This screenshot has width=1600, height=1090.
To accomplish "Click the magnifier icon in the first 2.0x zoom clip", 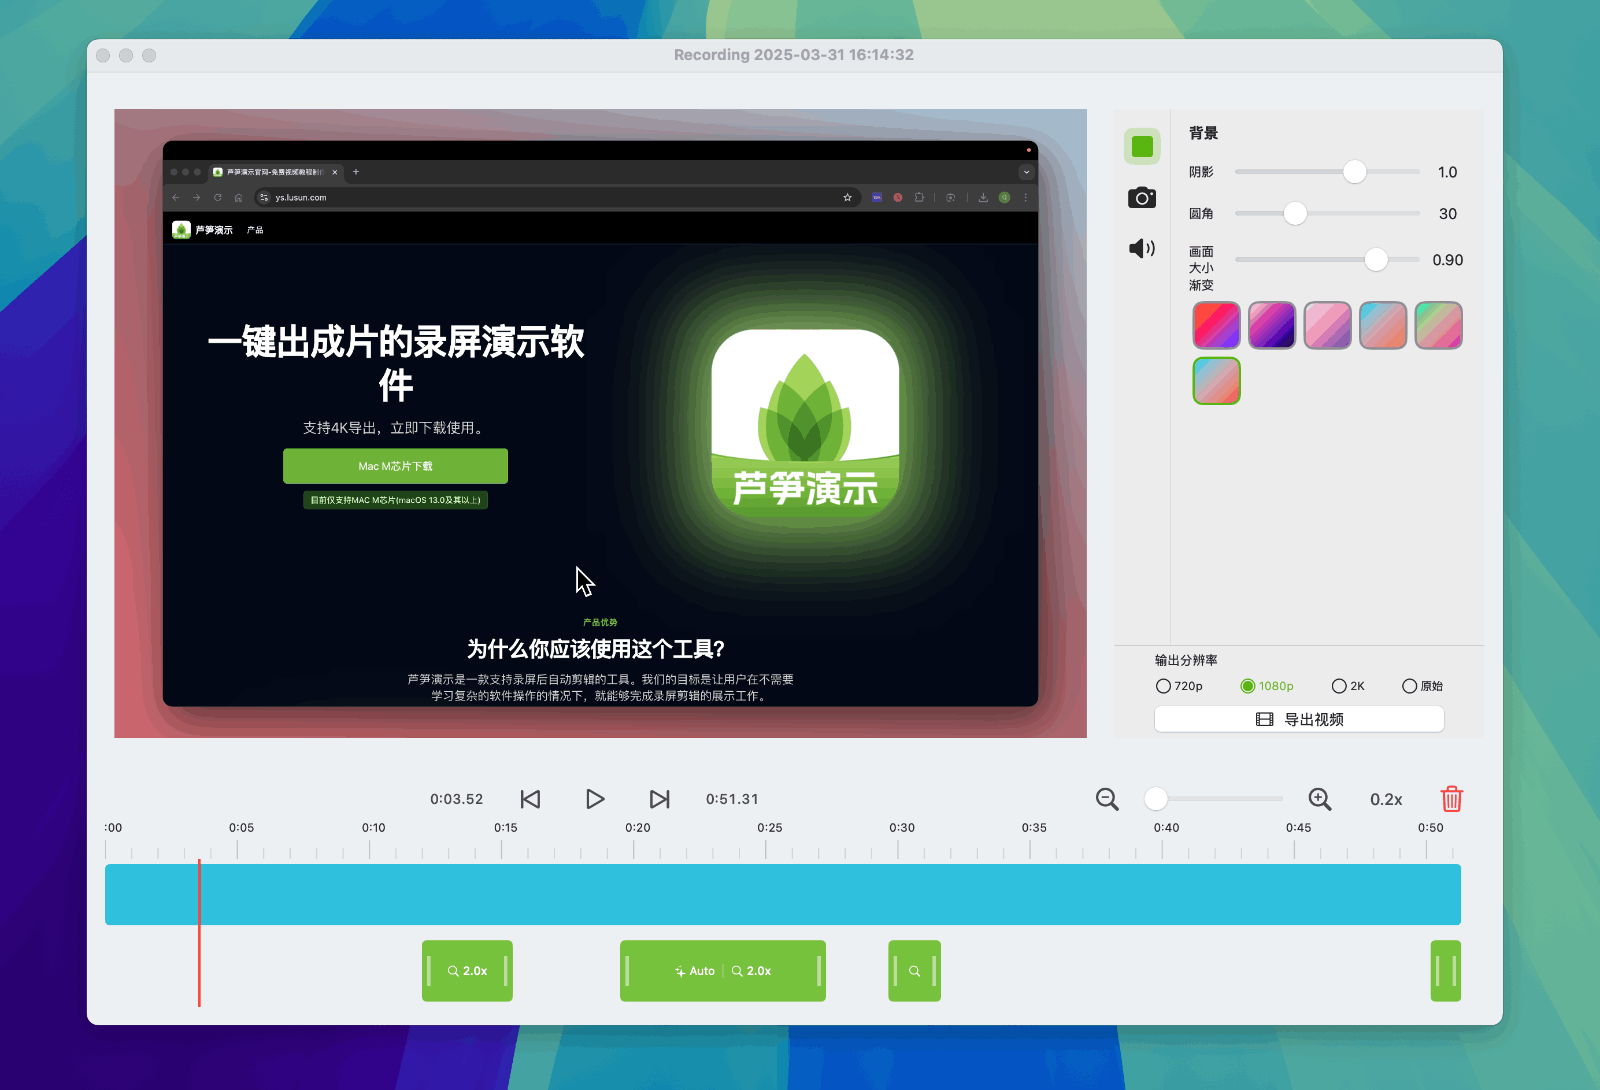I will [453, 971].
